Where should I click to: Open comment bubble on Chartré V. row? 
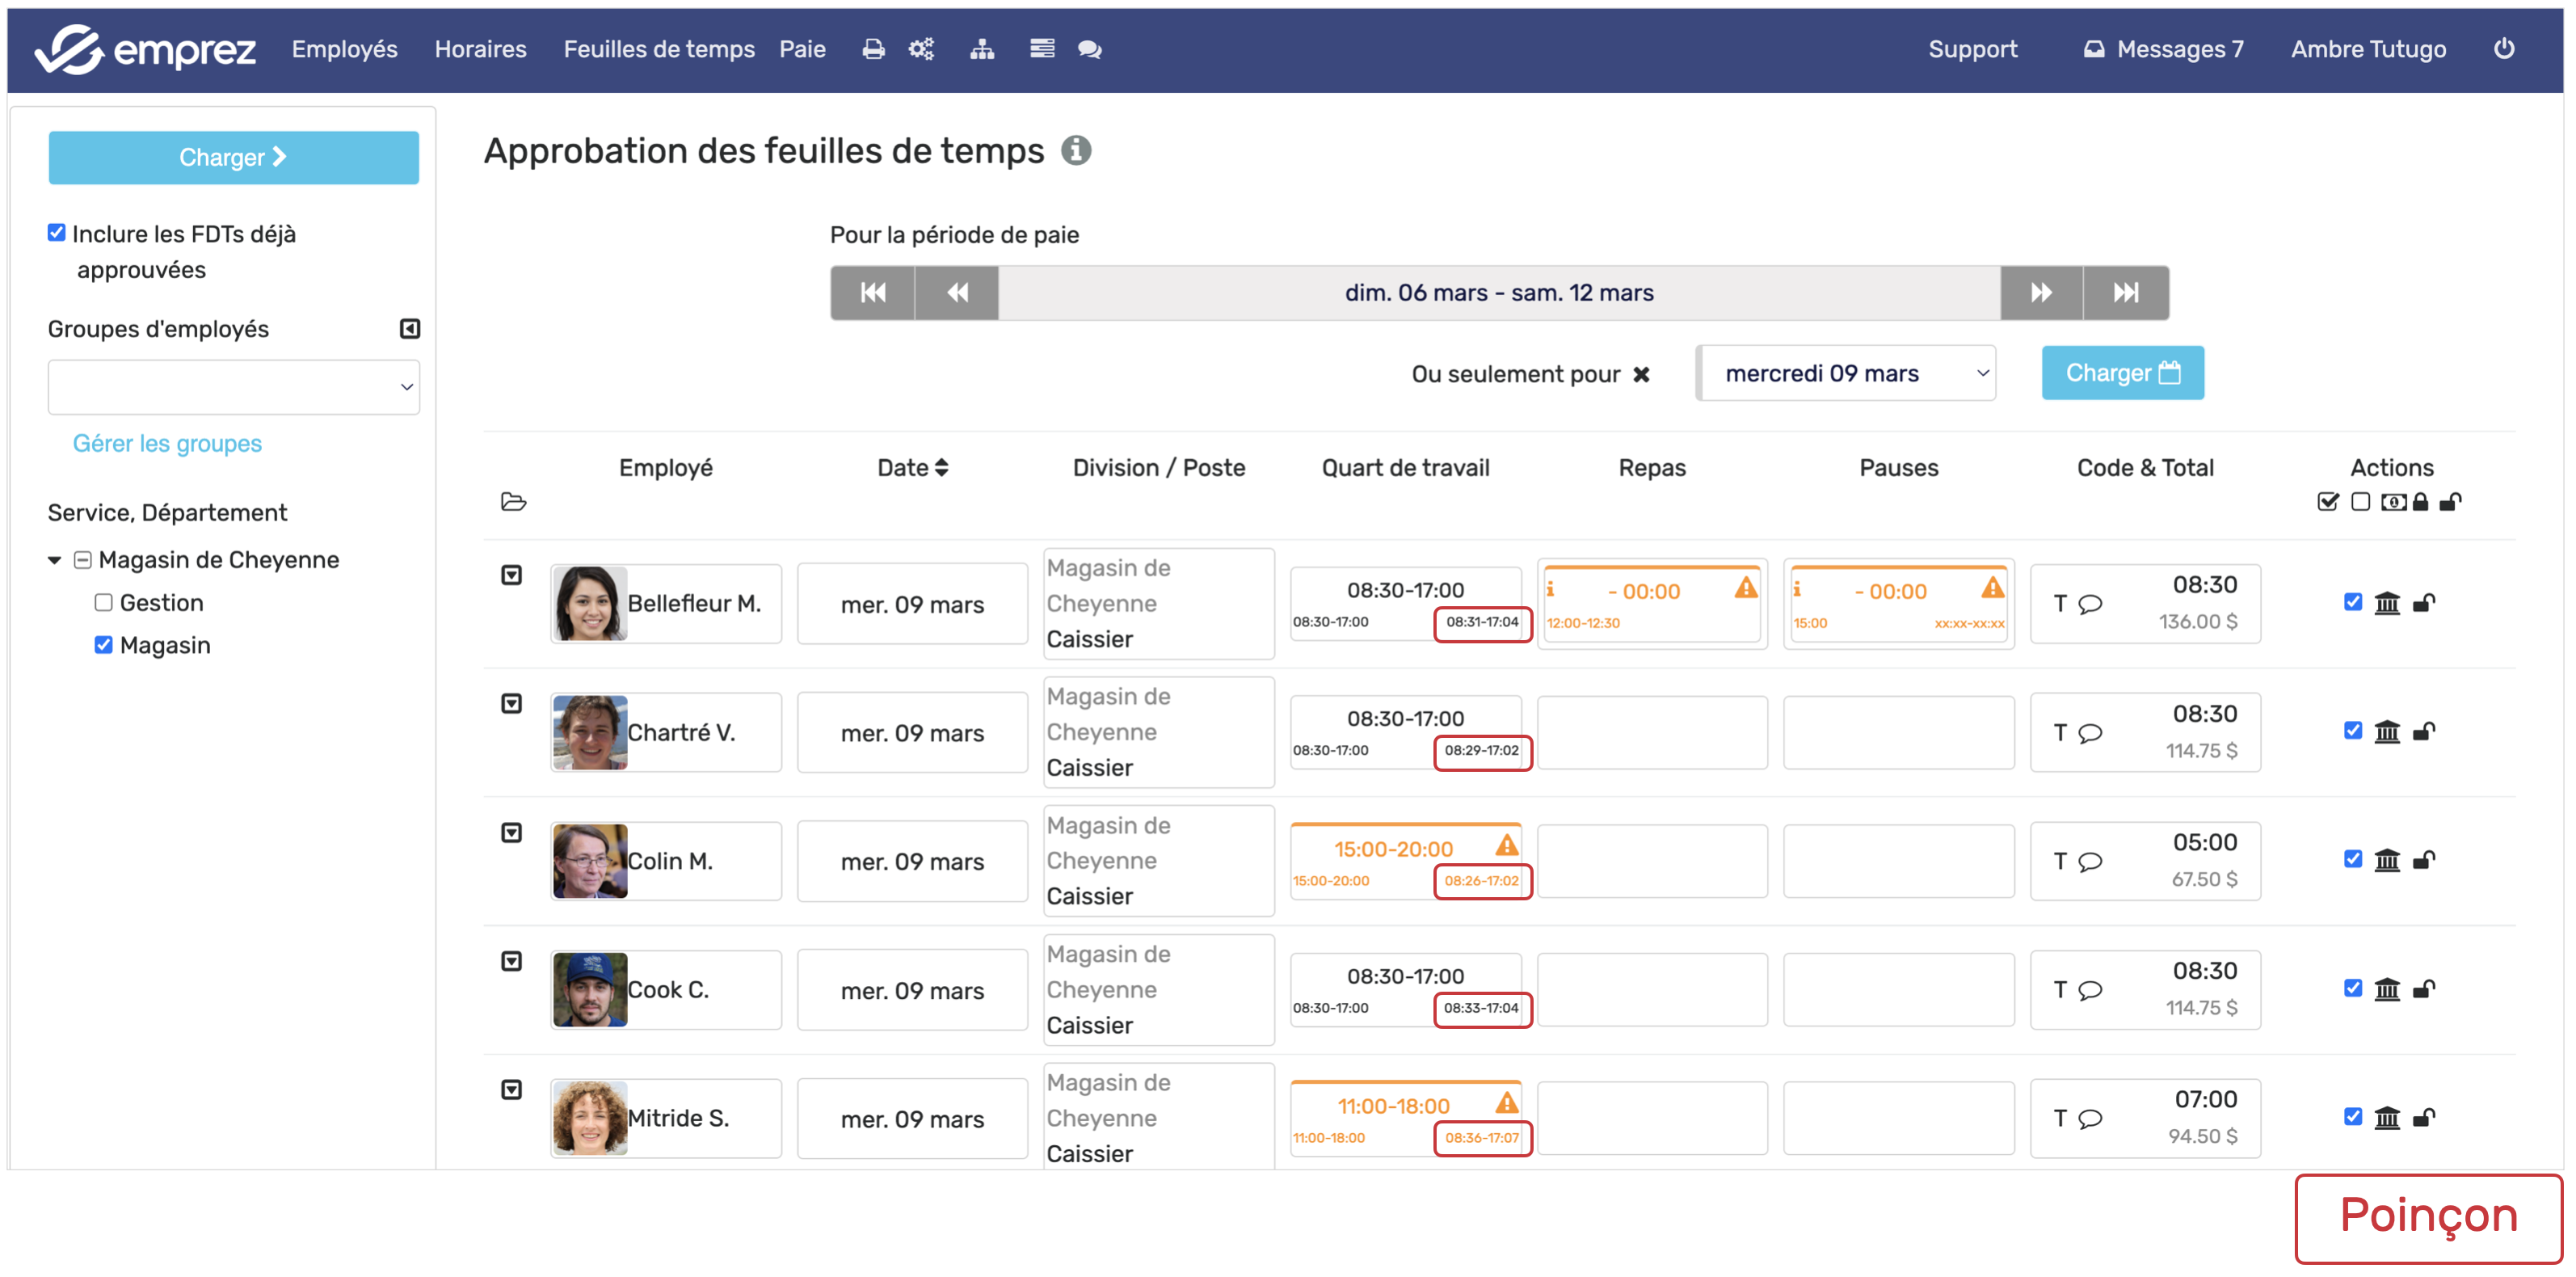click(2090, 733)
